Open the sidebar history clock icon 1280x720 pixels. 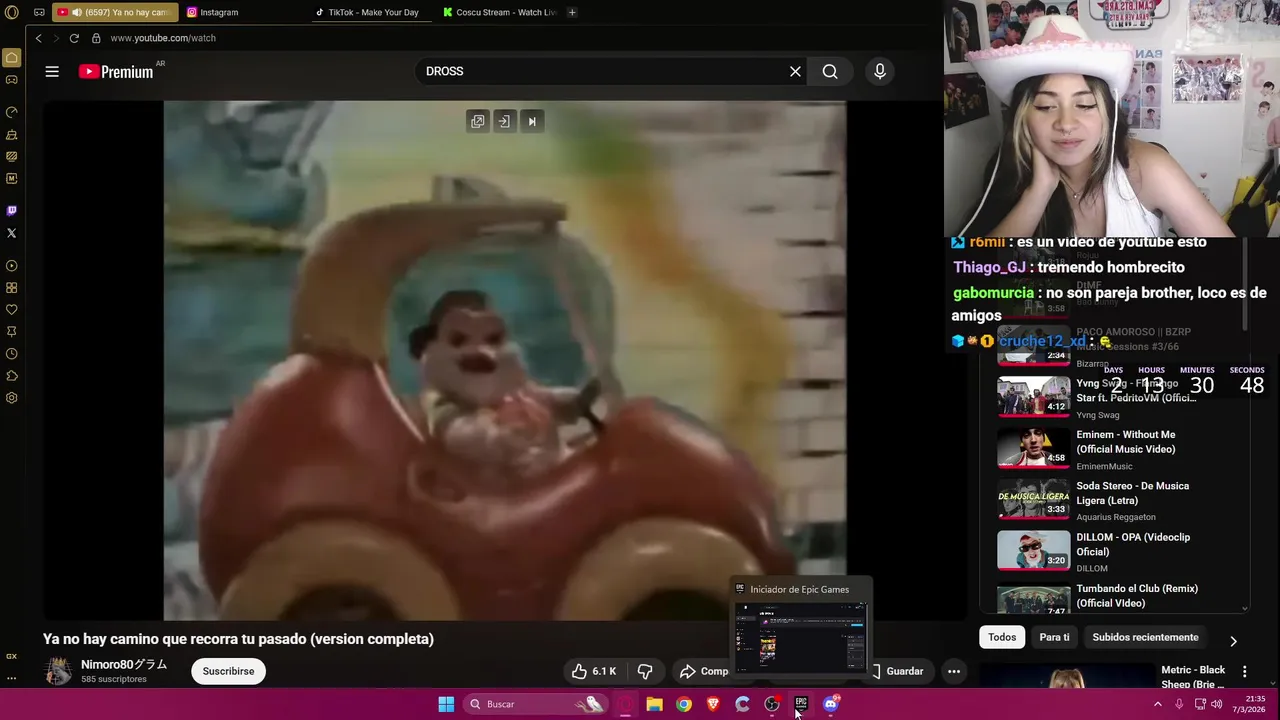11,354
